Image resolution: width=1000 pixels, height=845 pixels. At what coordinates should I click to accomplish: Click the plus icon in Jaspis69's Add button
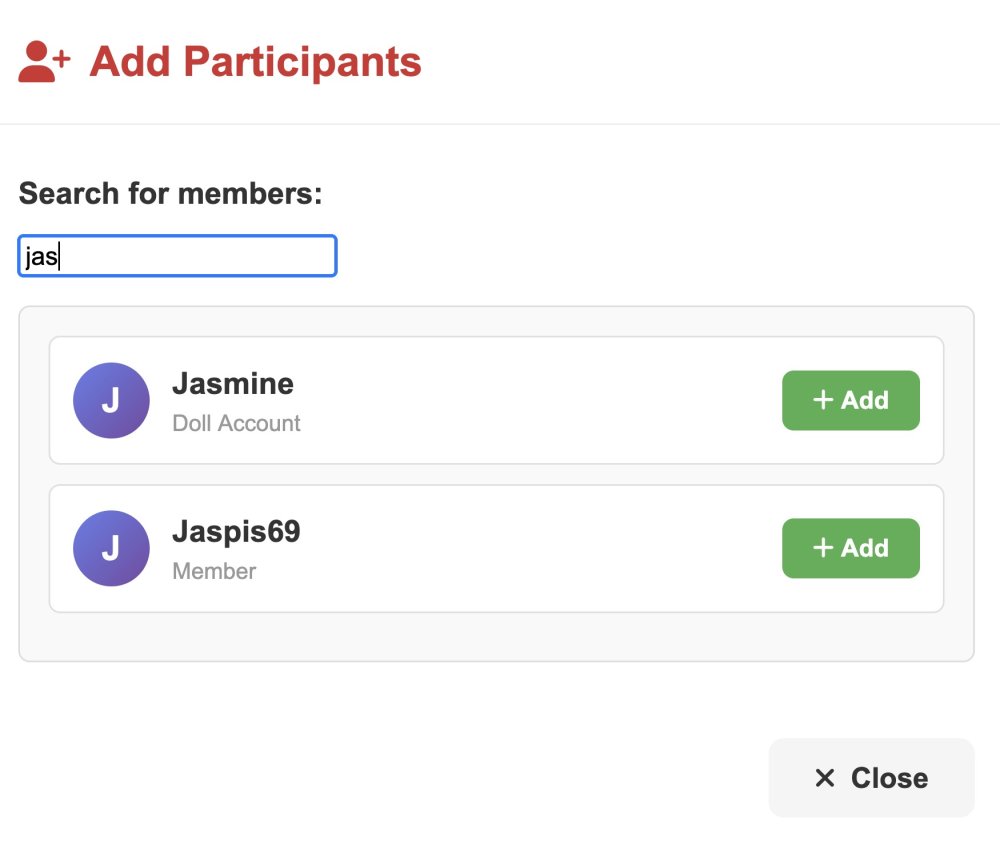tap(823, 548)
